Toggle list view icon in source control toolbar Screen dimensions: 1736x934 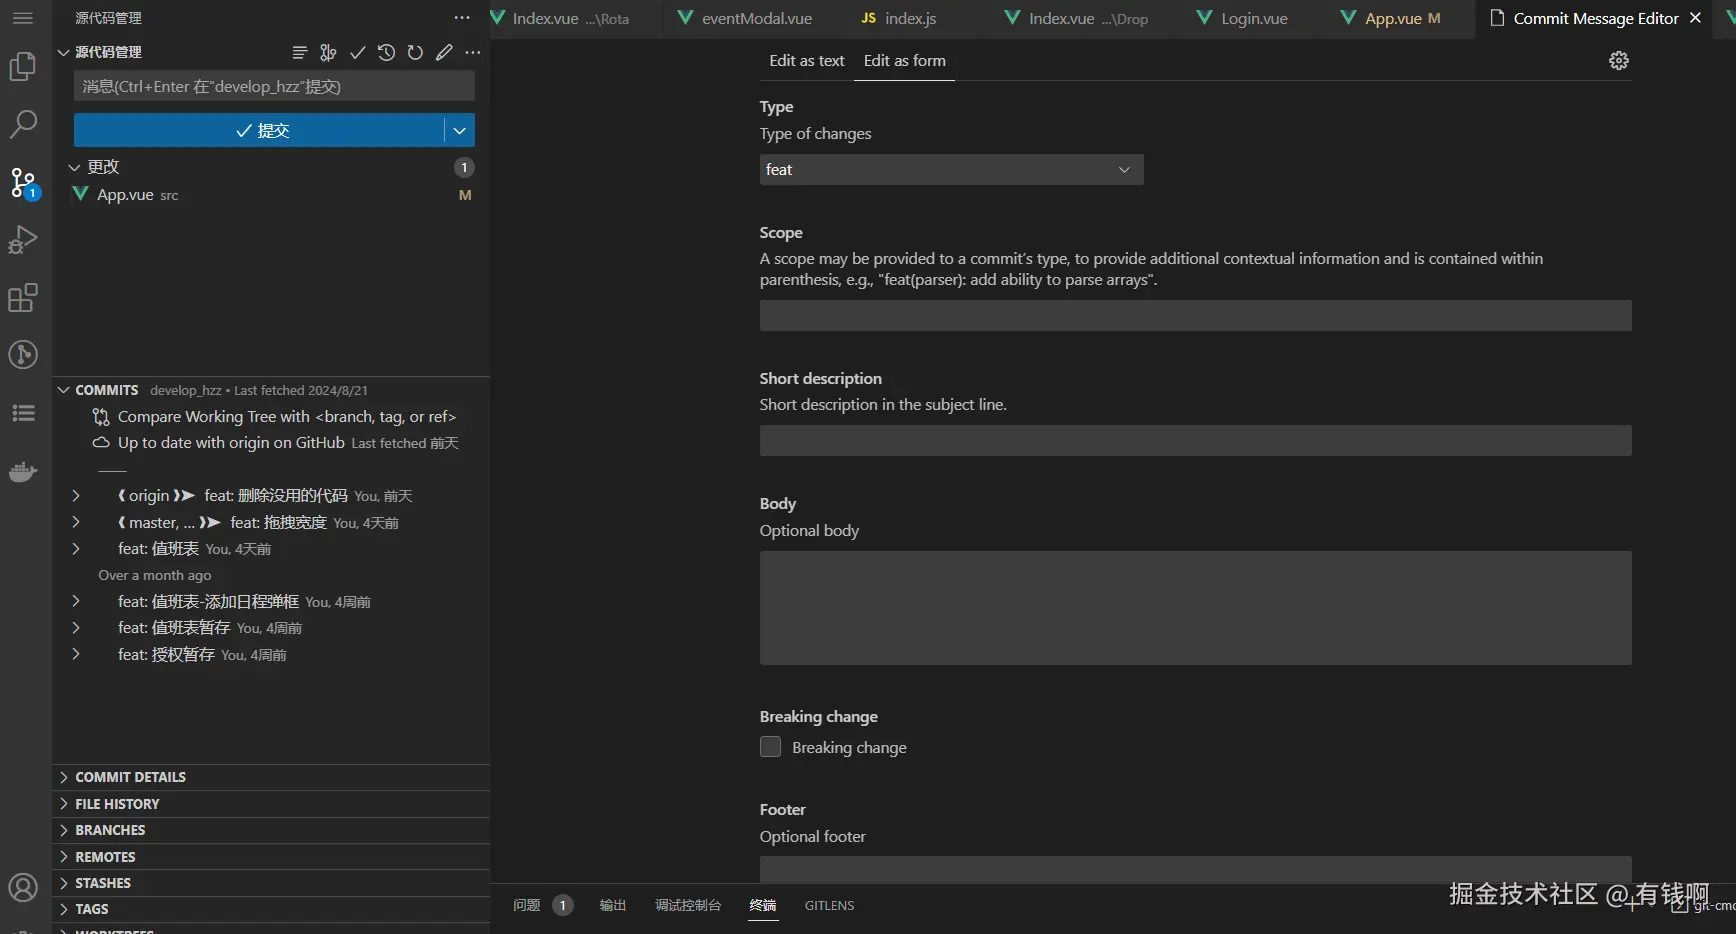(300, 52)
